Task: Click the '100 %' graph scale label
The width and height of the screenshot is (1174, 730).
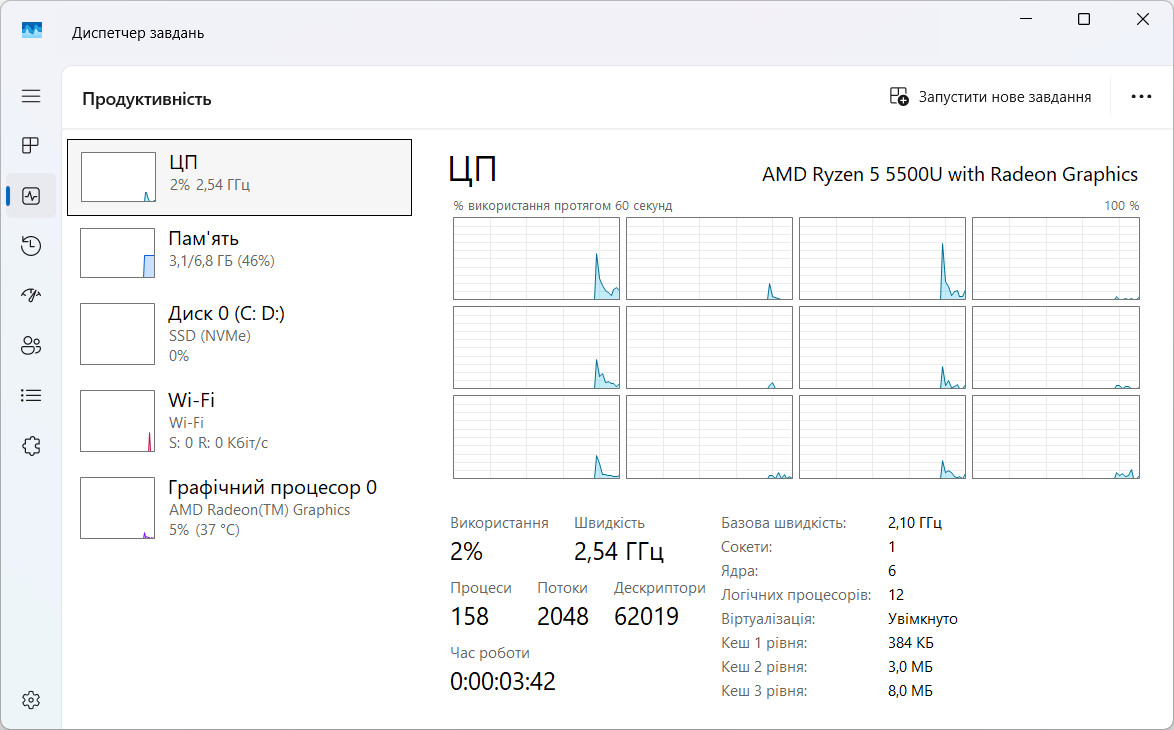Action: coord(1122,206)
